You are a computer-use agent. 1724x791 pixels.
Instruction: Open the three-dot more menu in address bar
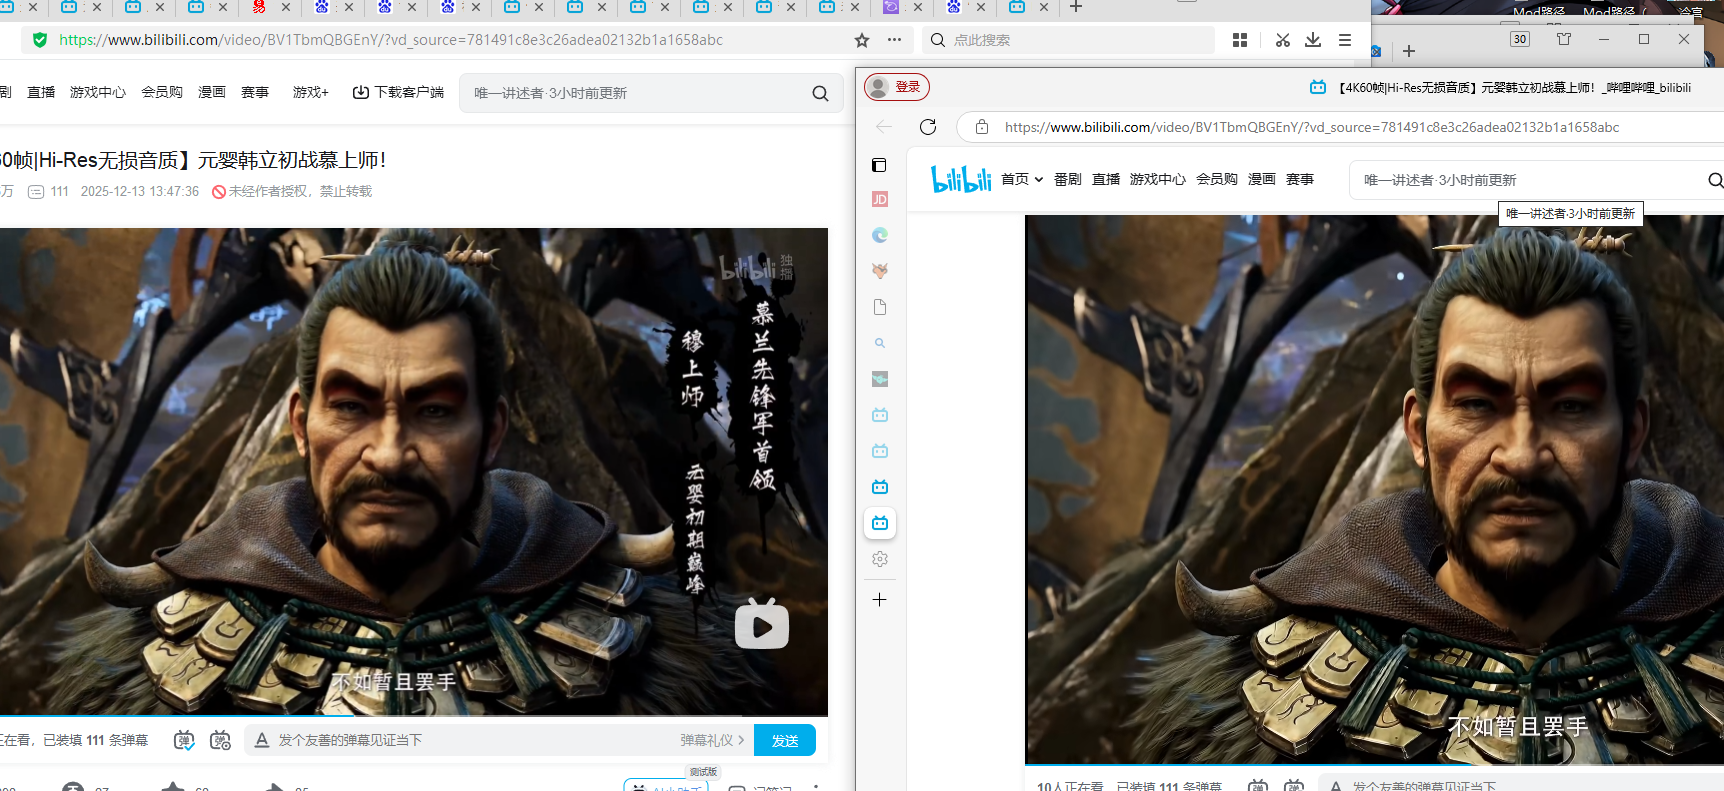click(x=894, y=40)
